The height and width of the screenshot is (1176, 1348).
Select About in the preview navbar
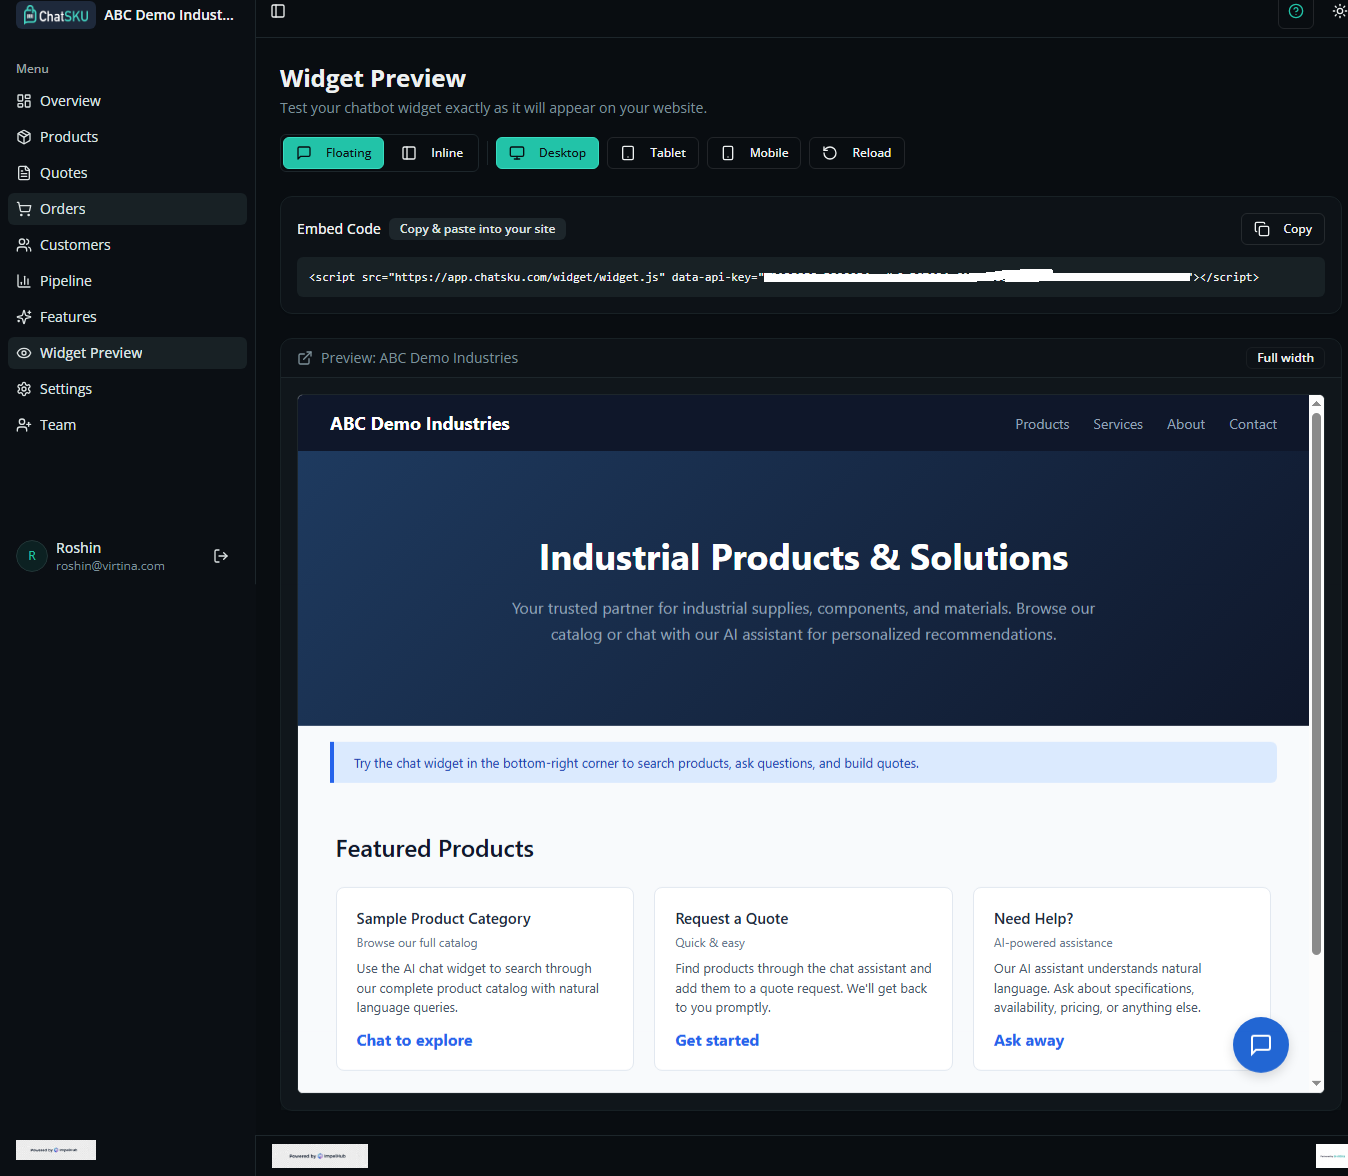pos(1185,424)
